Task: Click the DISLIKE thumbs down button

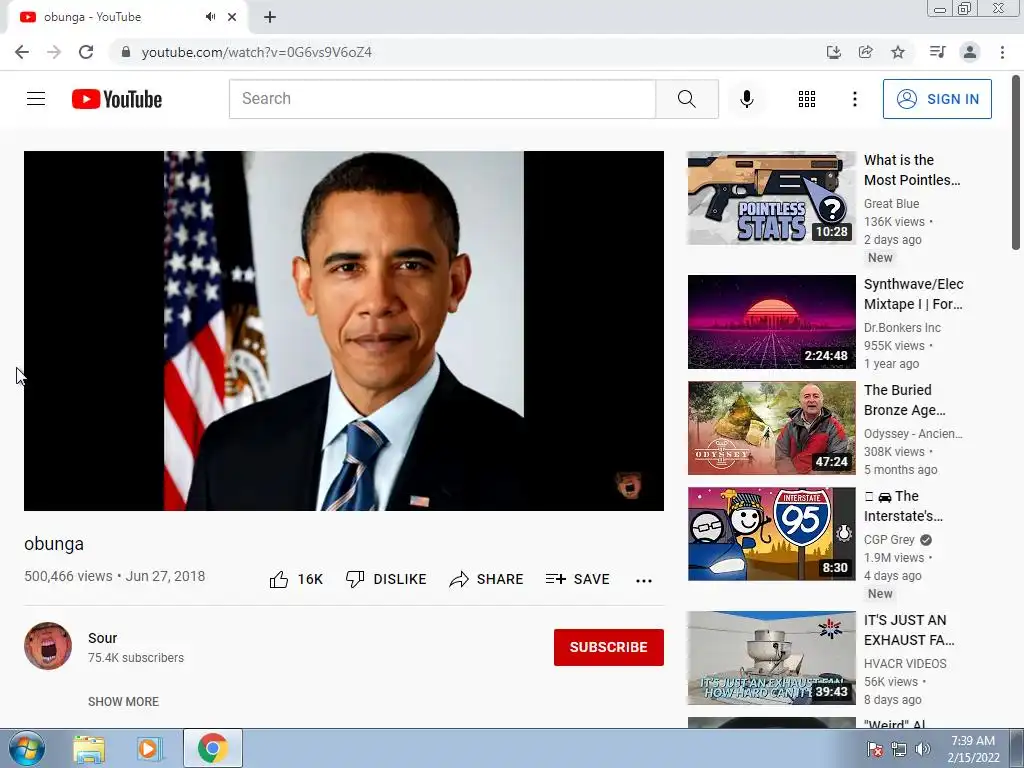Action: tap(386, 579)
